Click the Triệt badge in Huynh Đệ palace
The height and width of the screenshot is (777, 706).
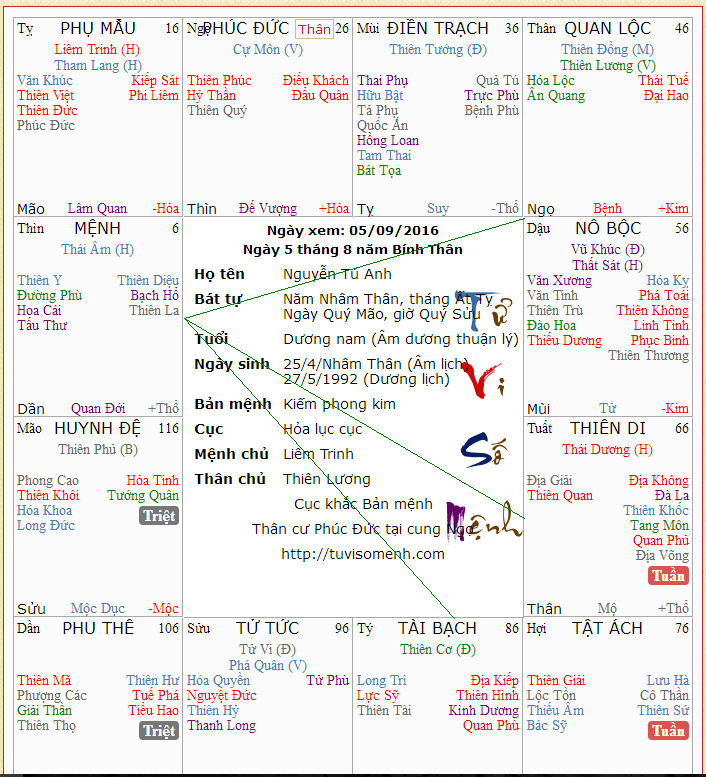tap(159, 516)
